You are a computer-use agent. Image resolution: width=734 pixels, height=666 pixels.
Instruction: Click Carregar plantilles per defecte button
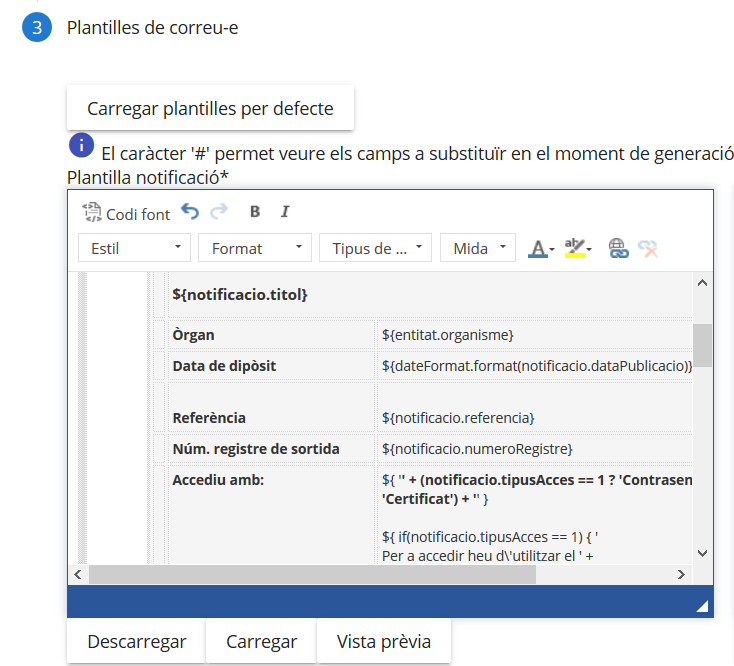pos(210,108)
